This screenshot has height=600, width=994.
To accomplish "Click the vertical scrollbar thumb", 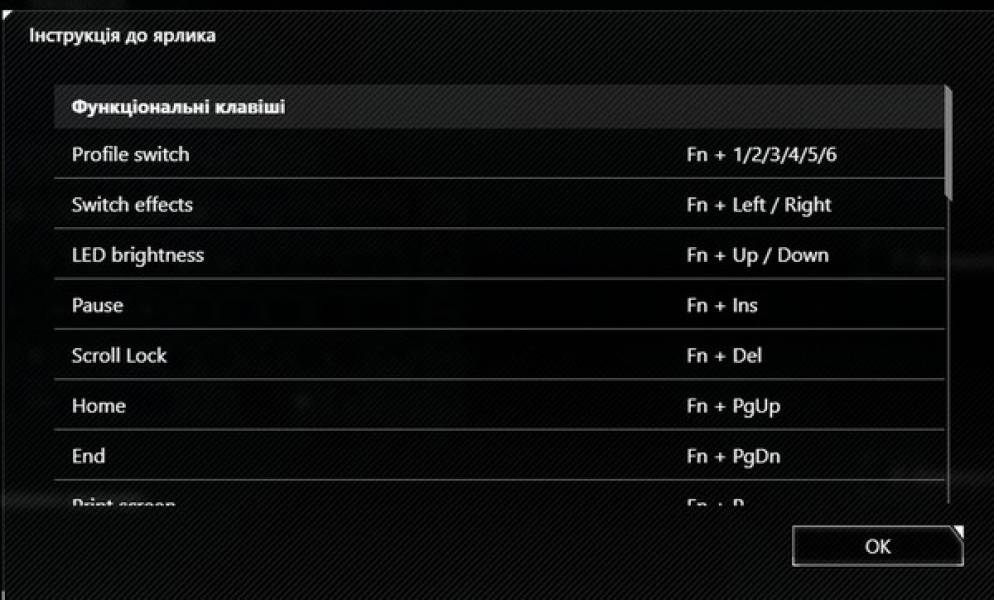I will [948, 142].
